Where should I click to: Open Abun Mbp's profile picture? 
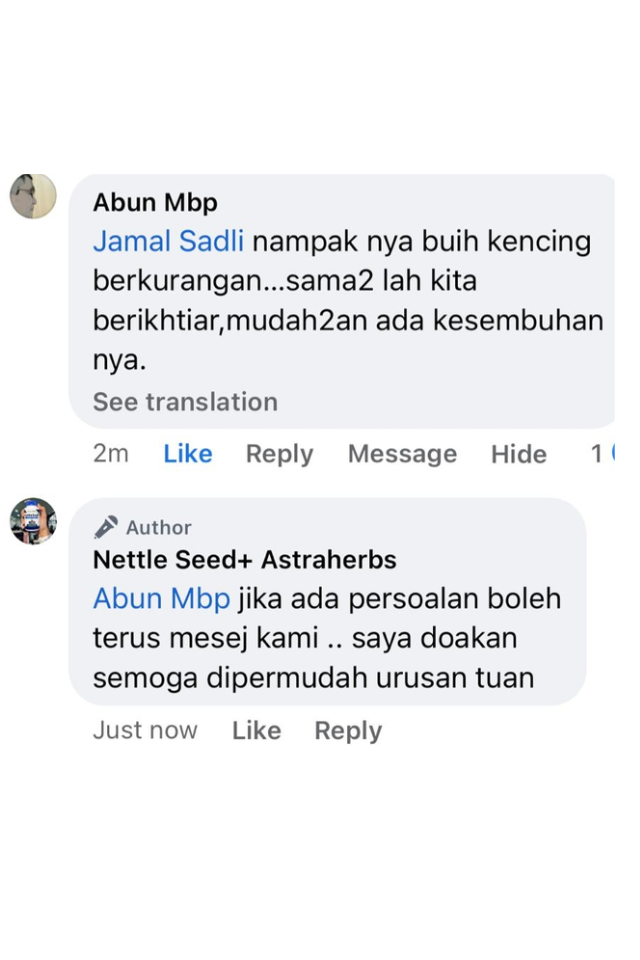(x=33, y=195)
